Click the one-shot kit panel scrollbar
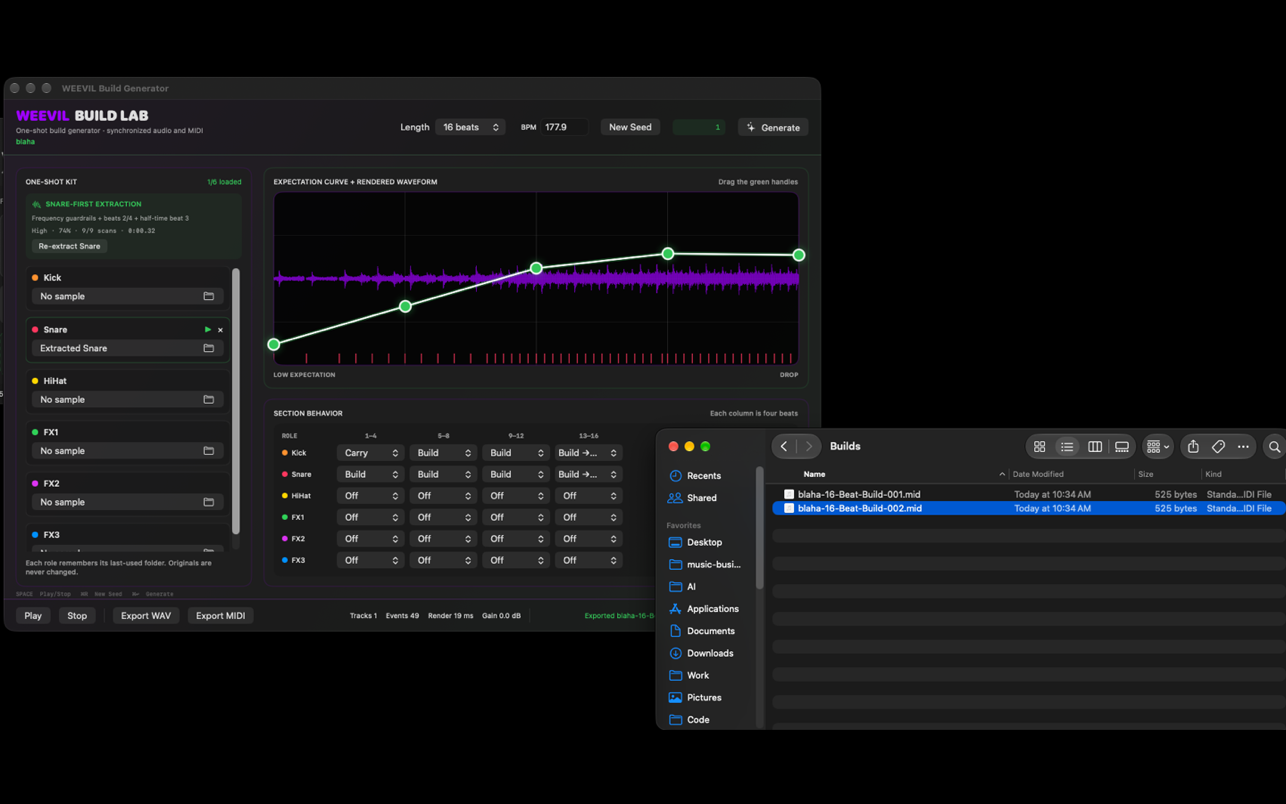 click(x=236, y=400)
